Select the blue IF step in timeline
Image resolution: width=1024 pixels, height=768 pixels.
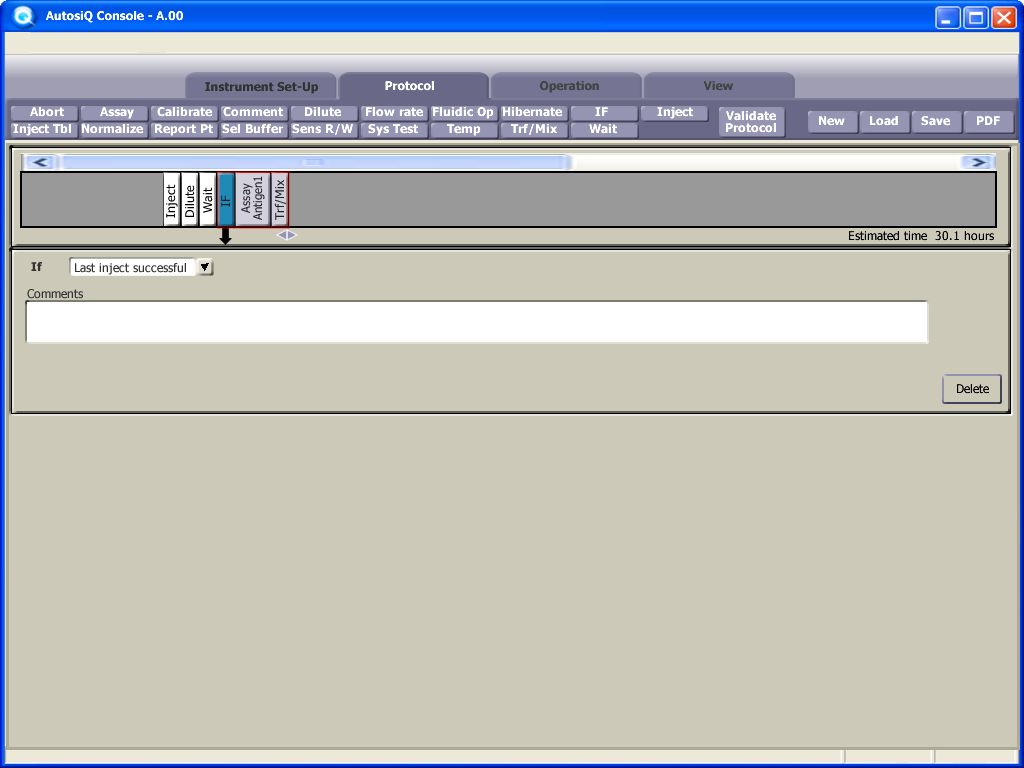(226, 200)
